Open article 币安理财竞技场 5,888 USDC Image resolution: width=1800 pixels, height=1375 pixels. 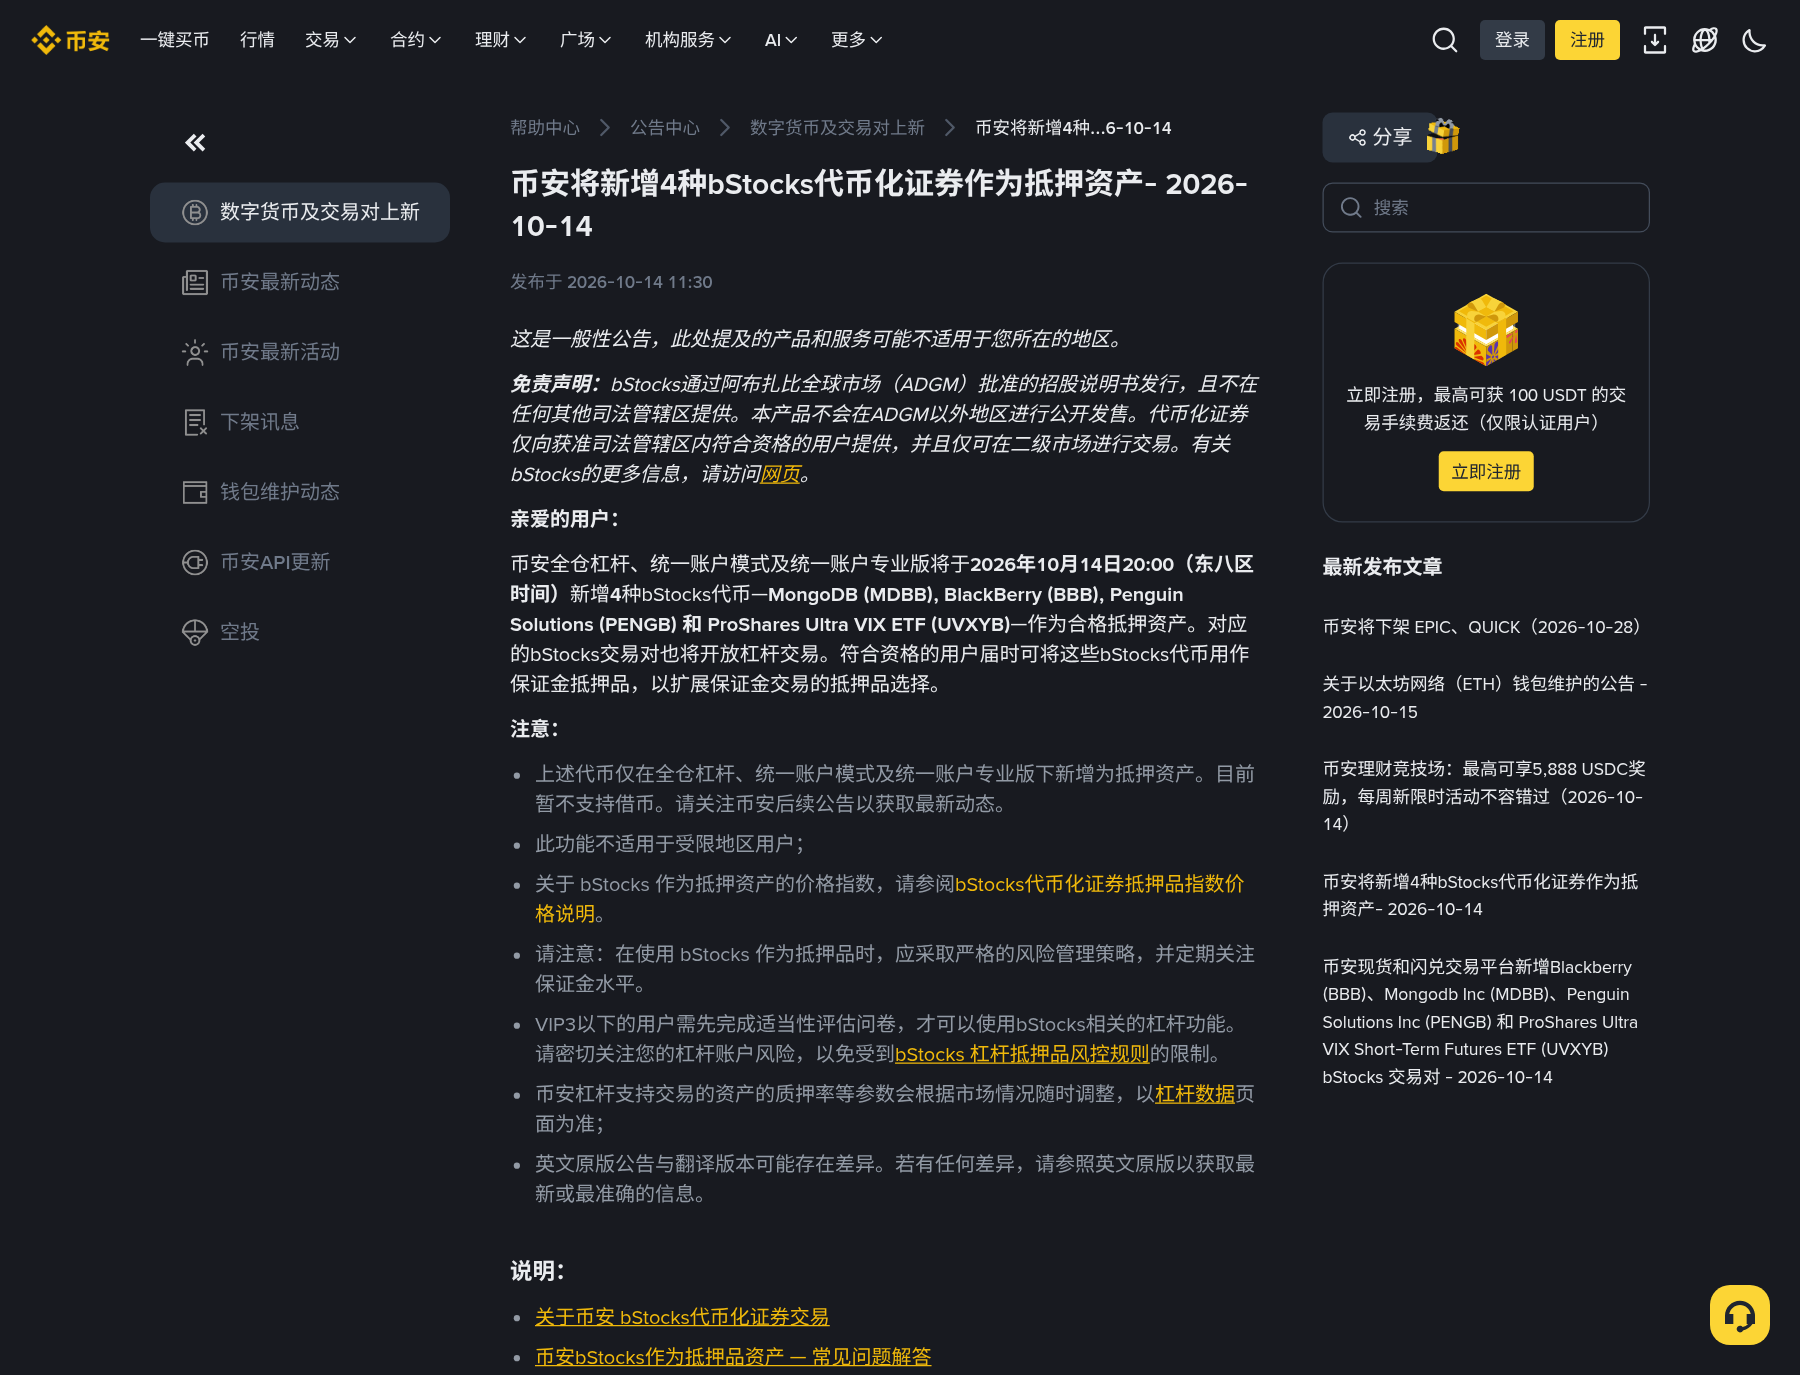(1484, 796)
